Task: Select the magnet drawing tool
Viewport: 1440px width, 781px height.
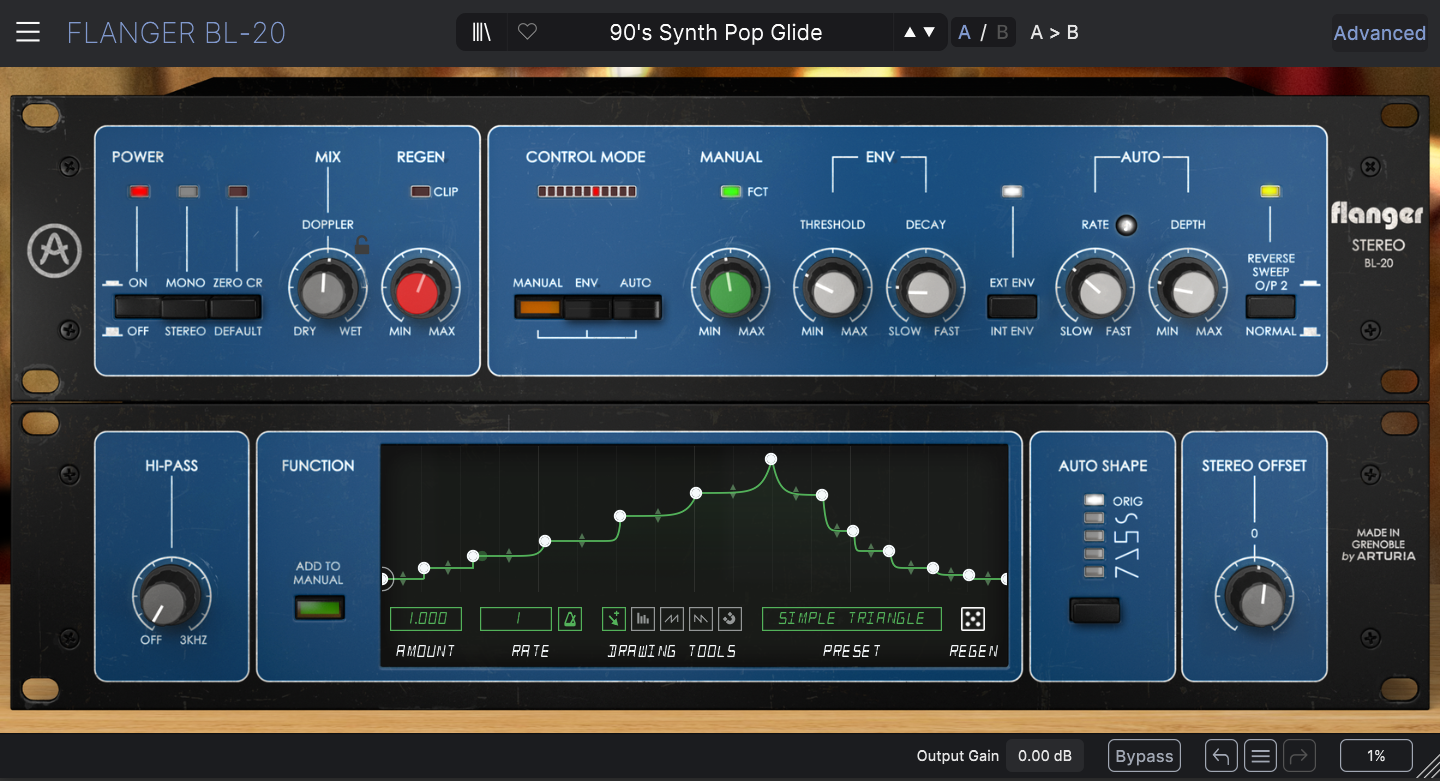Action: [730, 619]
